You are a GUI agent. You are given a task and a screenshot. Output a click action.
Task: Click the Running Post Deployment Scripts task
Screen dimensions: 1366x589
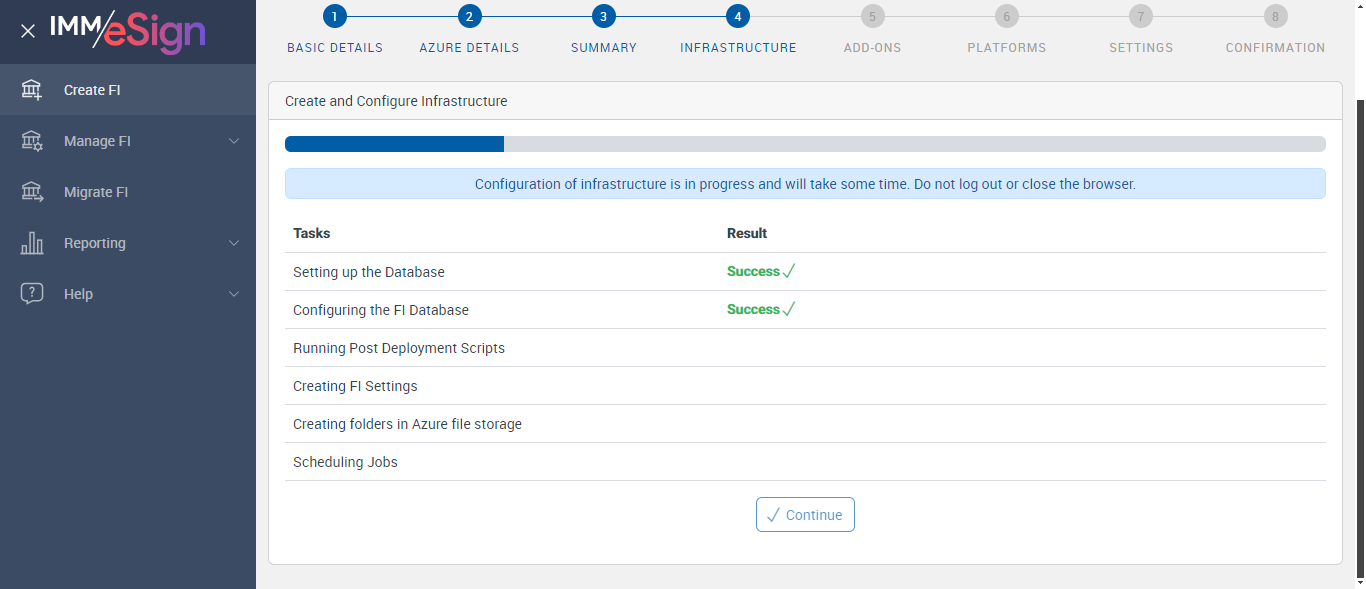coord(399,348)
